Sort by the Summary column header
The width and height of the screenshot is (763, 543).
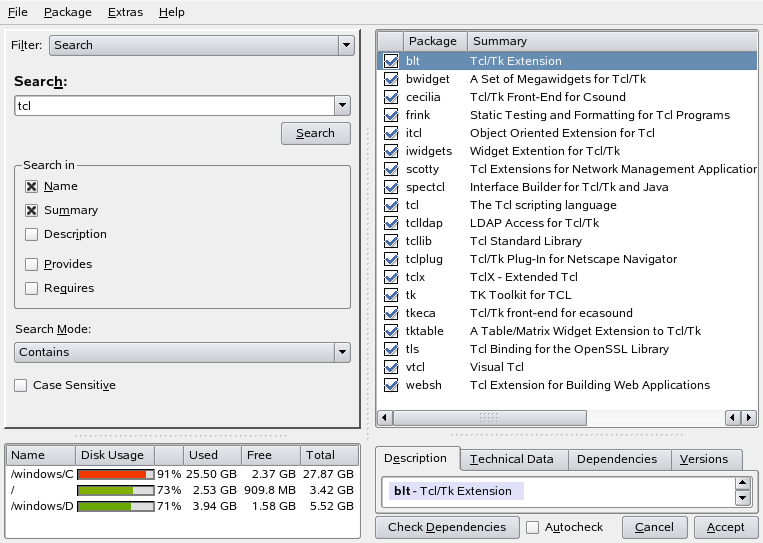(612, 41)
